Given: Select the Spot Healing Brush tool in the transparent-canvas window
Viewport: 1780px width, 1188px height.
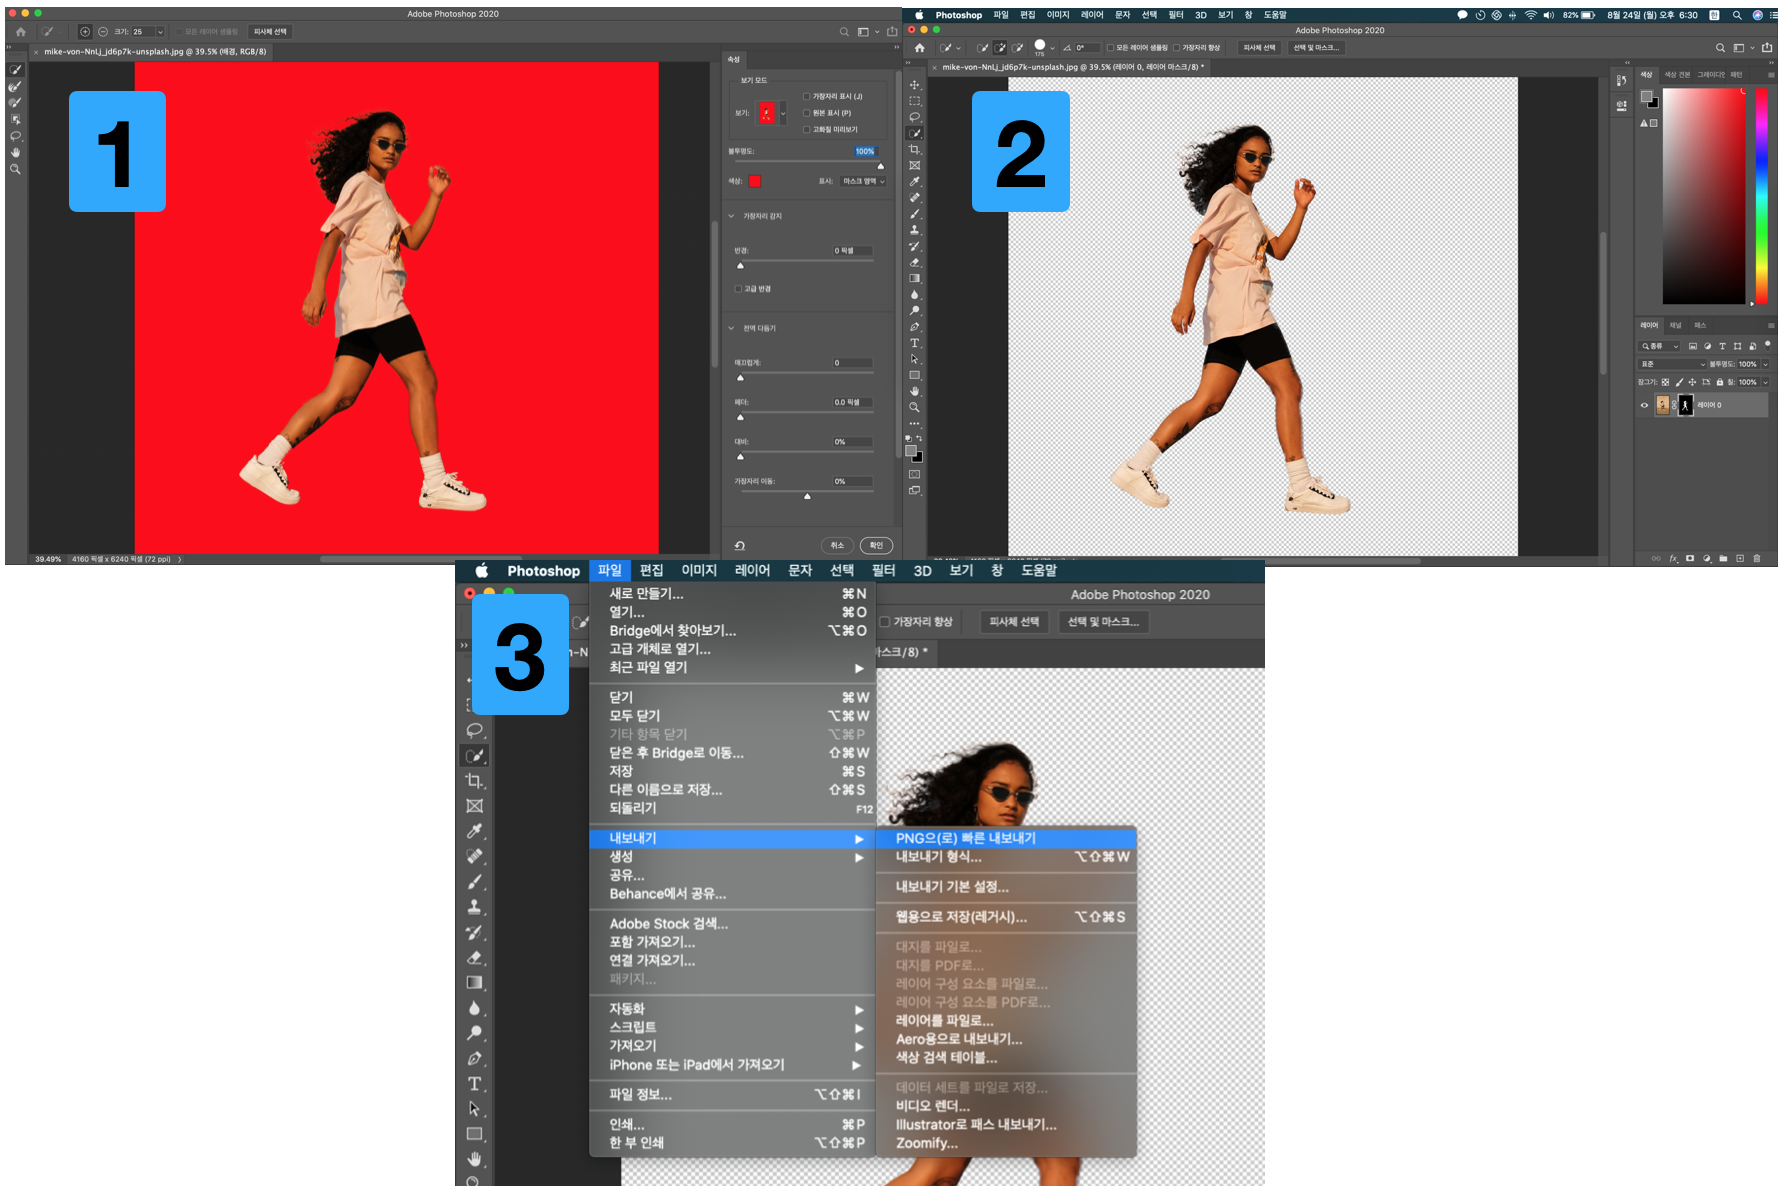Looking at the screenshot, I should (914, 198).
